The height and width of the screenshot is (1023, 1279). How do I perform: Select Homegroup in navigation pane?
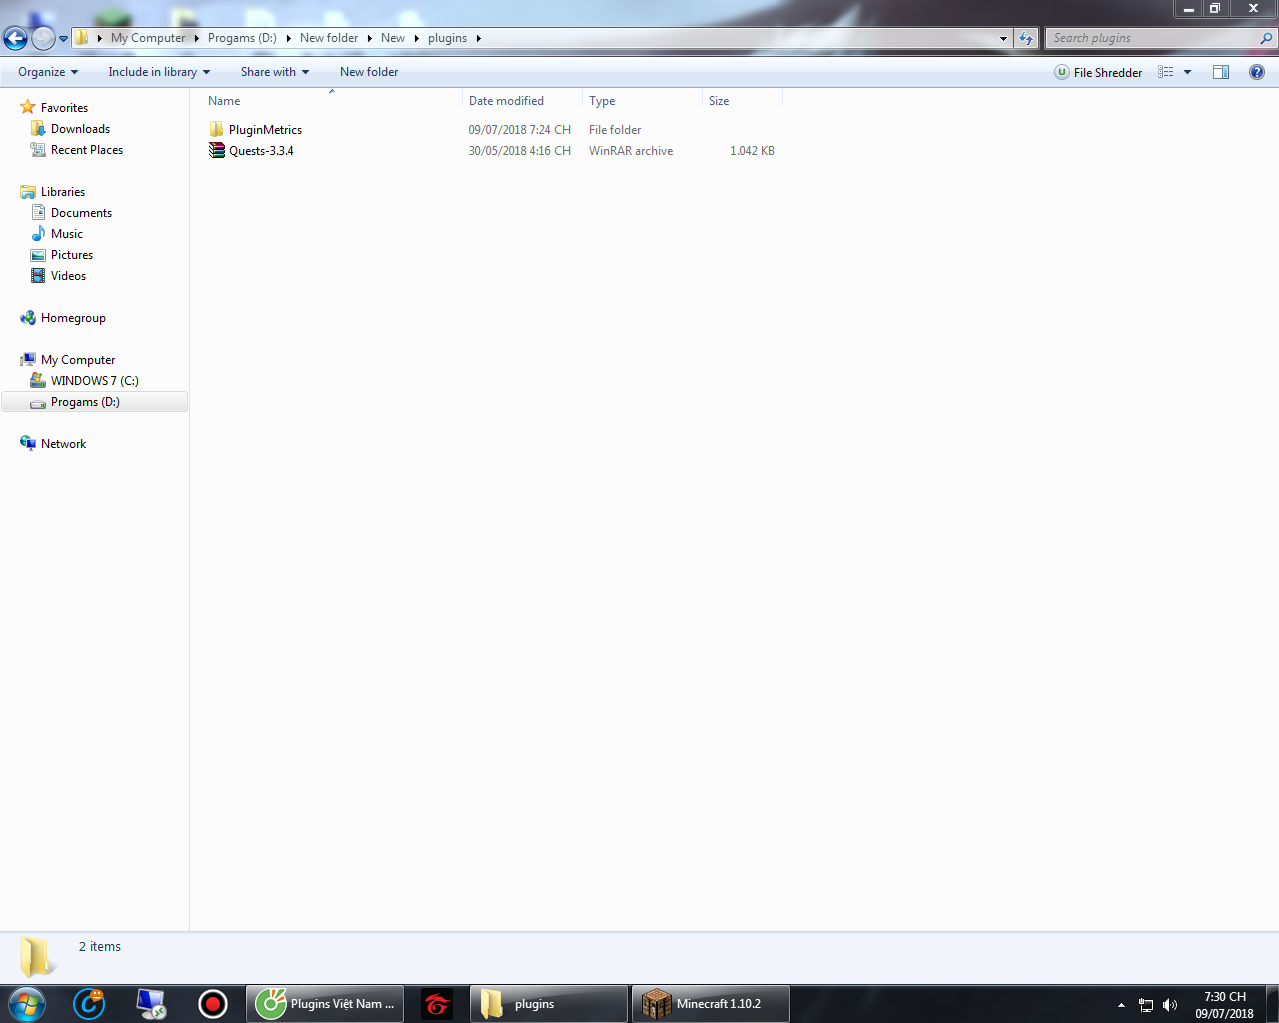pyautogui.click(x=73, y=318)
